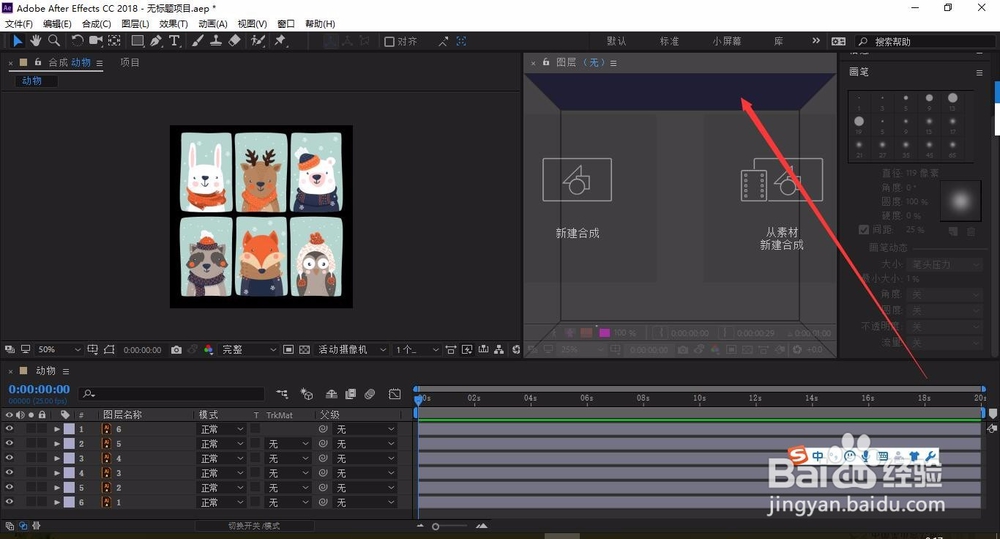Enable frame blending icon in timeline
The image size is (1000, 539).
350,394
